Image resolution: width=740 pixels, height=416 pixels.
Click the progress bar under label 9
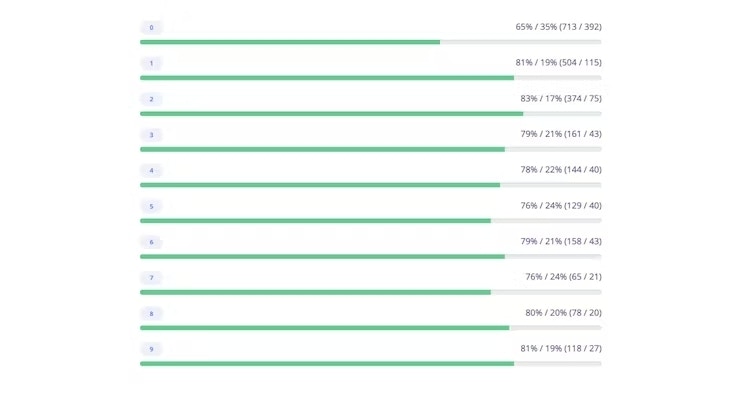point(370,364)
